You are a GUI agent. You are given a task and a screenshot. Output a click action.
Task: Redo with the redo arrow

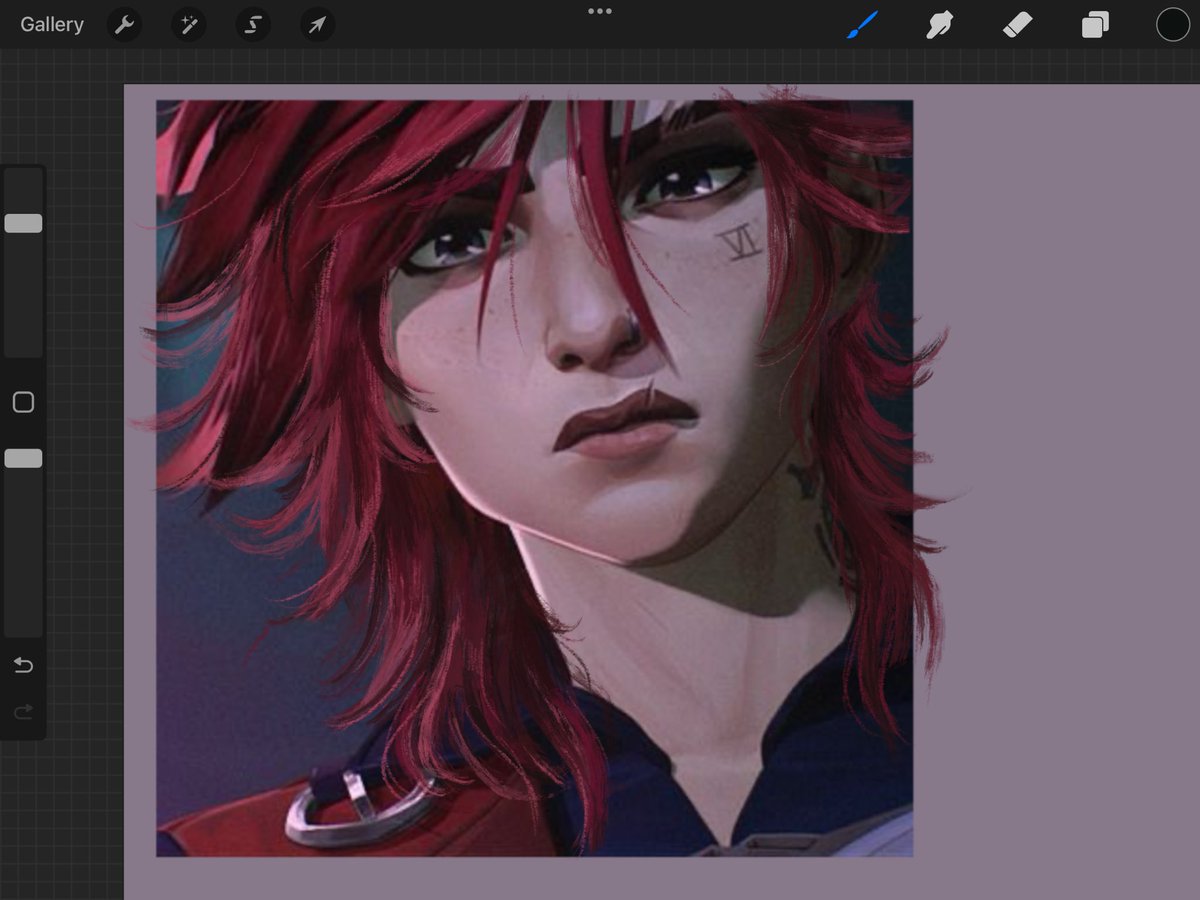(x=23, y=712)
